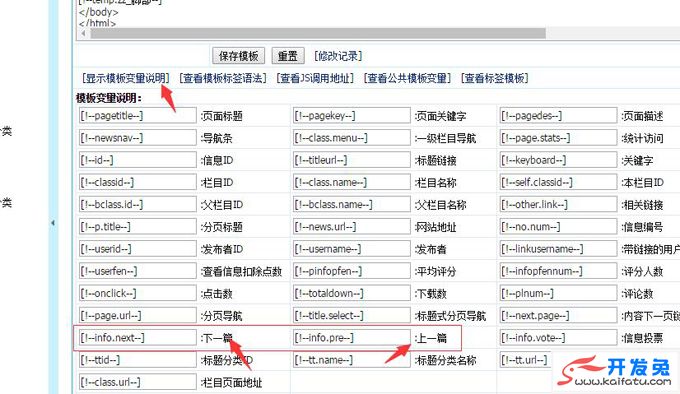Select the [!--info.pre--] field

coord(352,337)
